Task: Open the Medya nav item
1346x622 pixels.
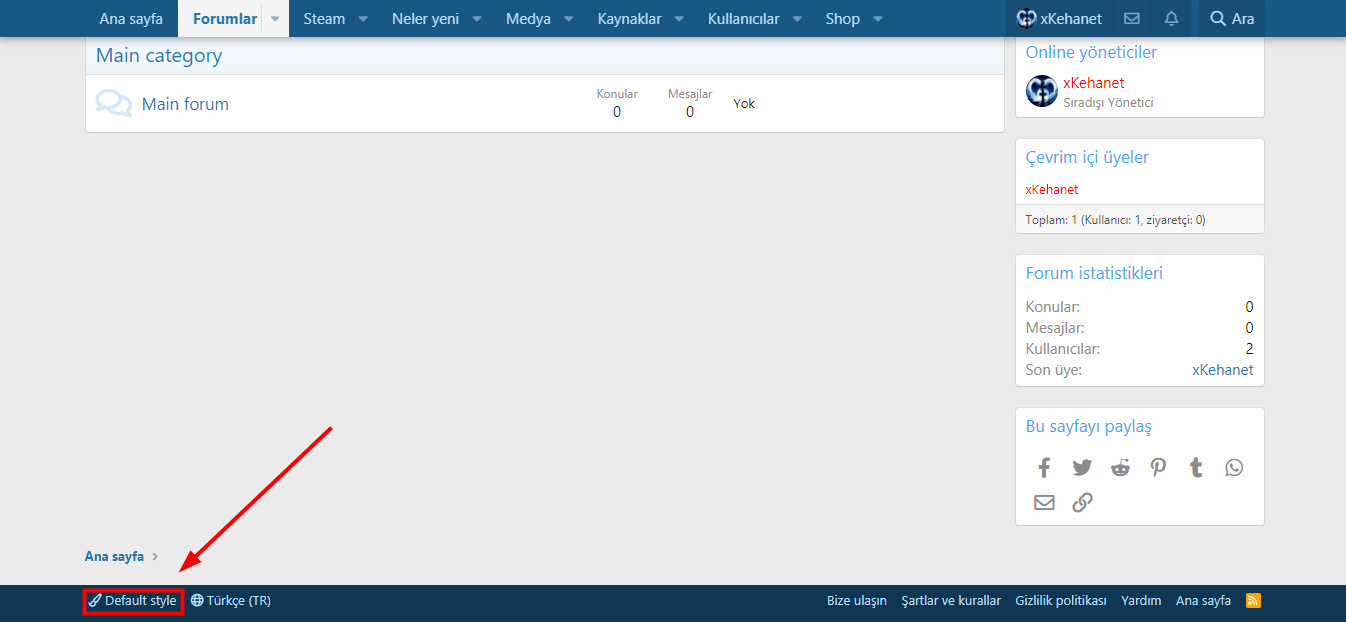Action: point(528,19)
